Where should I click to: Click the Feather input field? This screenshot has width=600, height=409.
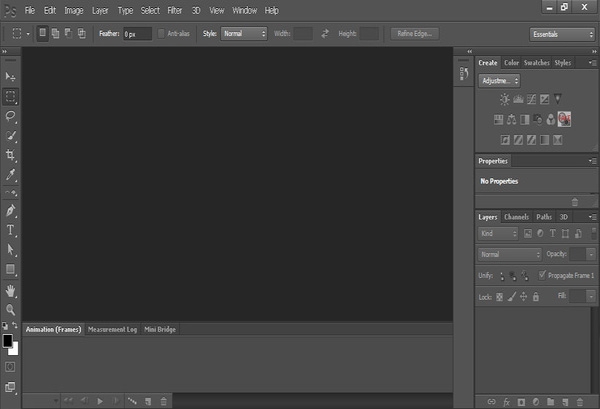tap(138, 33)
